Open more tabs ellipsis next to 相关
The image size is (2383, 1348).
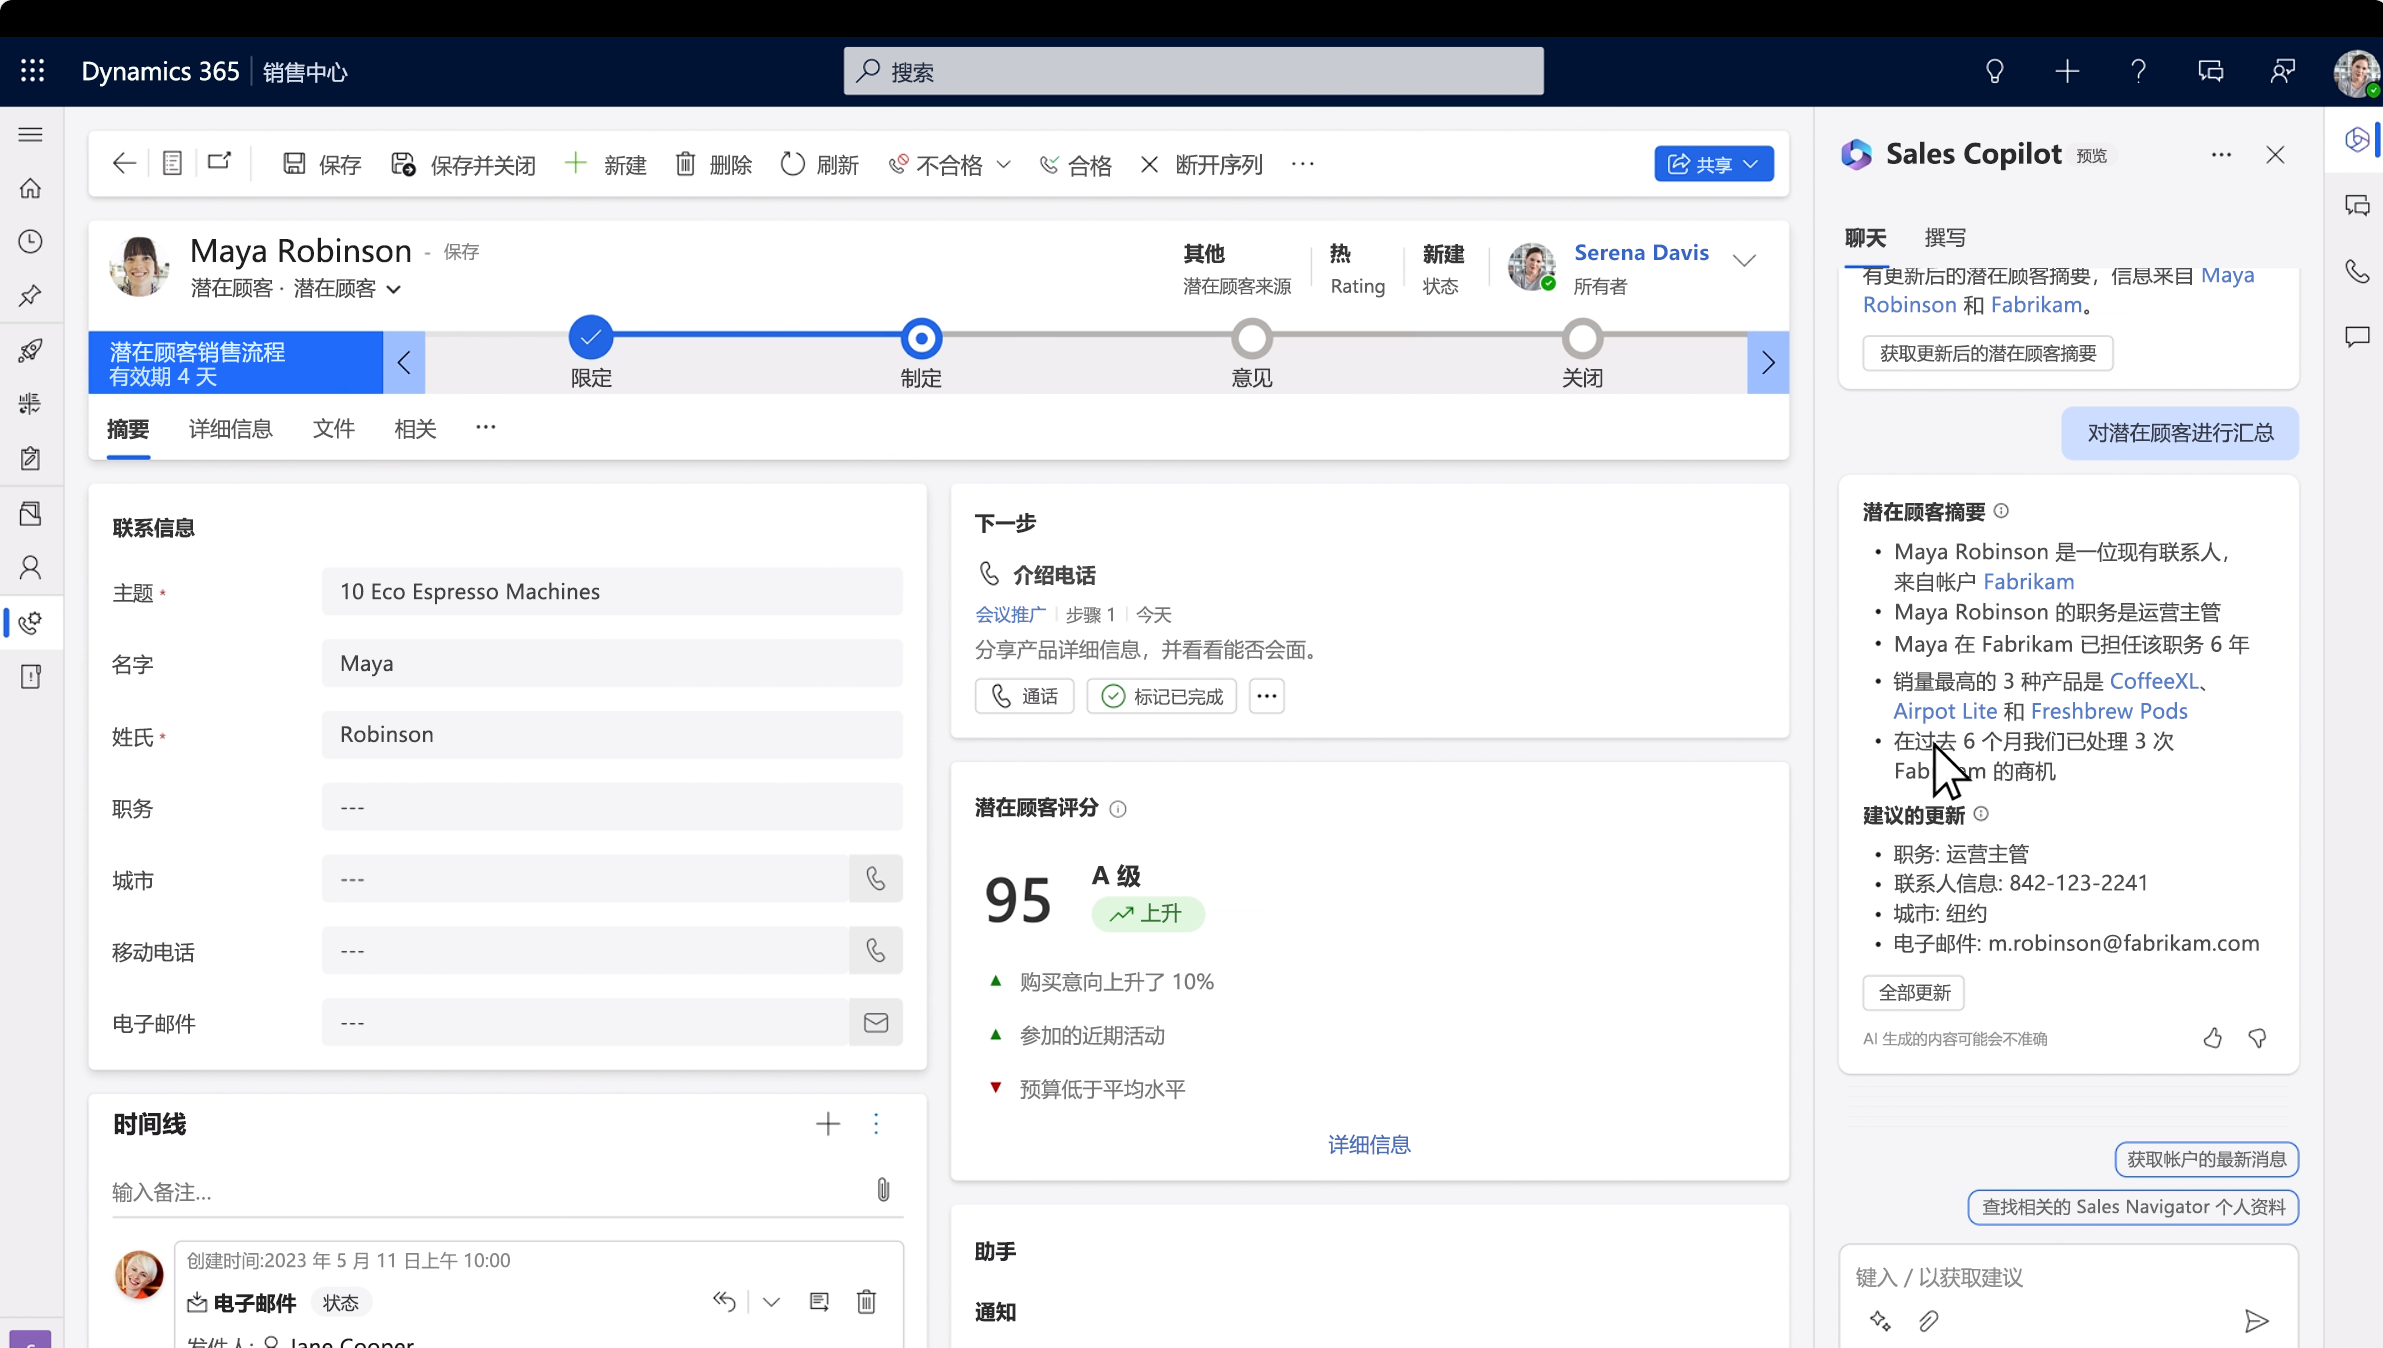tap(486, 428)
